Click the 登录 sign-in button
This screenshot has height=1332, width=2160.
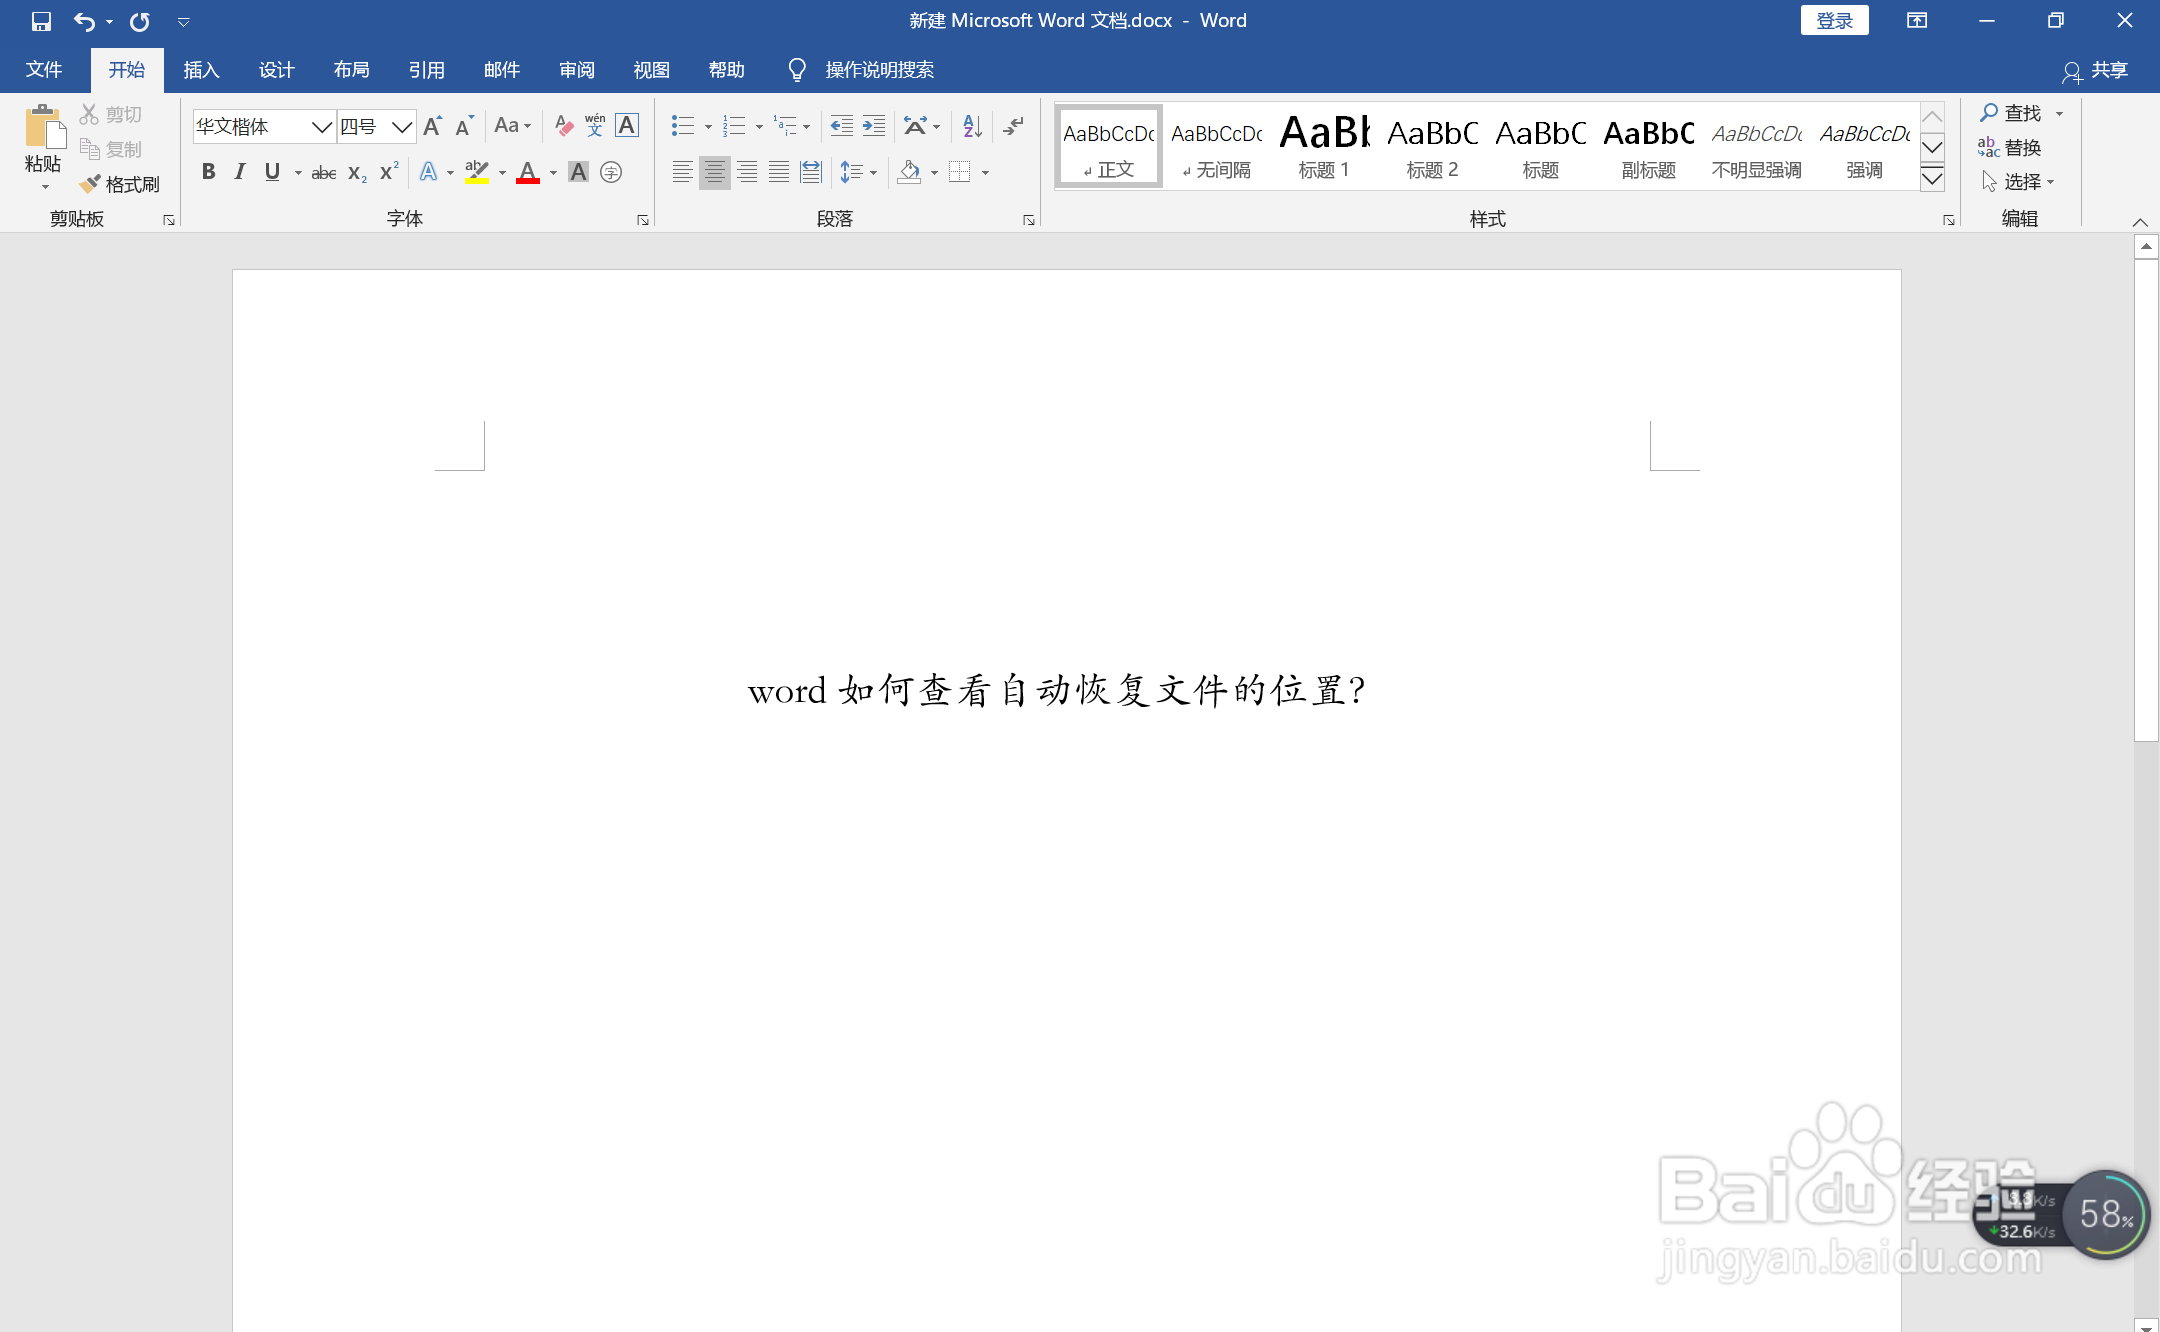click(x=1833, y=21)
